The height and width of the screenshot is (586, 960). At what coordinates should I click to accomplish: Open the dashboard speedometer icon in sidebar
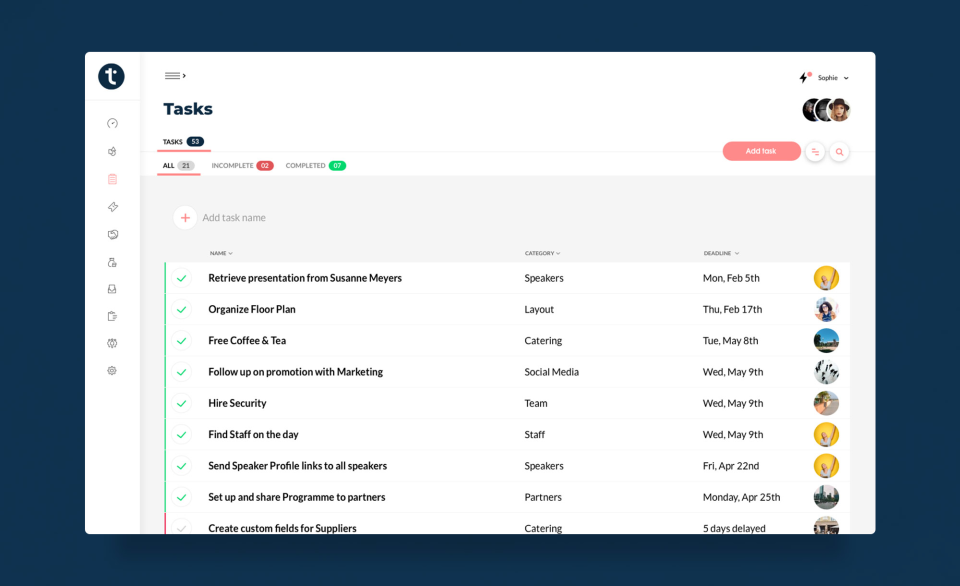click(x=112, y=123)
